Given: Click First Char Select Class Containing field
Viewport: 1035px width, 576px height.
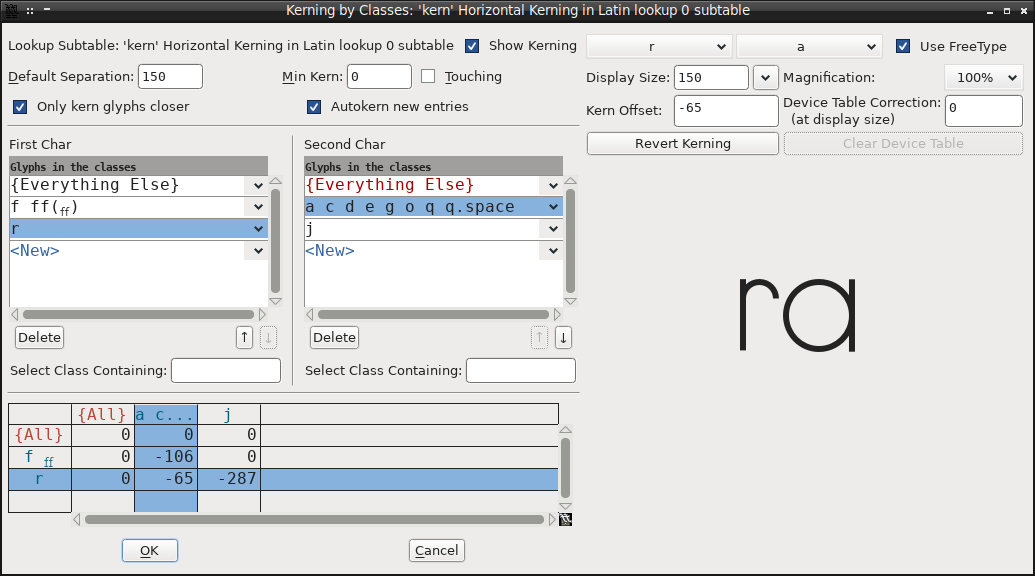Looking at the screenshot, I should pyautogui.click(x=226, y=371).
